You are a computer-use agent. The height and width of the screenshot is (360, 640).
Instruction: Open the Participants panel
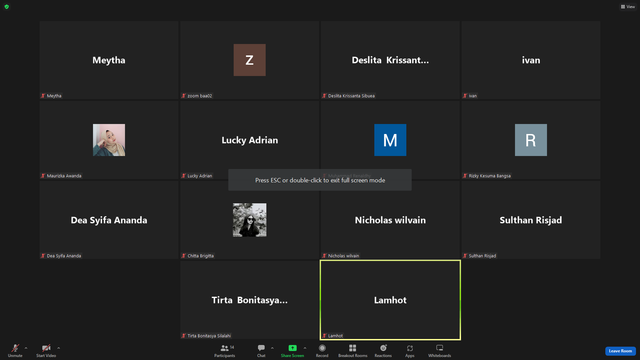(x=224, y=350)
